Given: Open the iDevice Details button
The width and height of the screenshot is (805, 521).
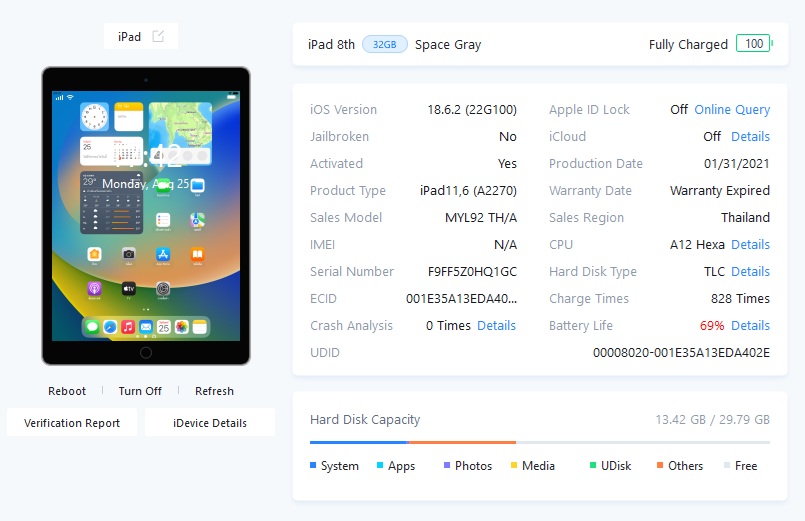Looking at the screenshot, I should pos(210,422).
